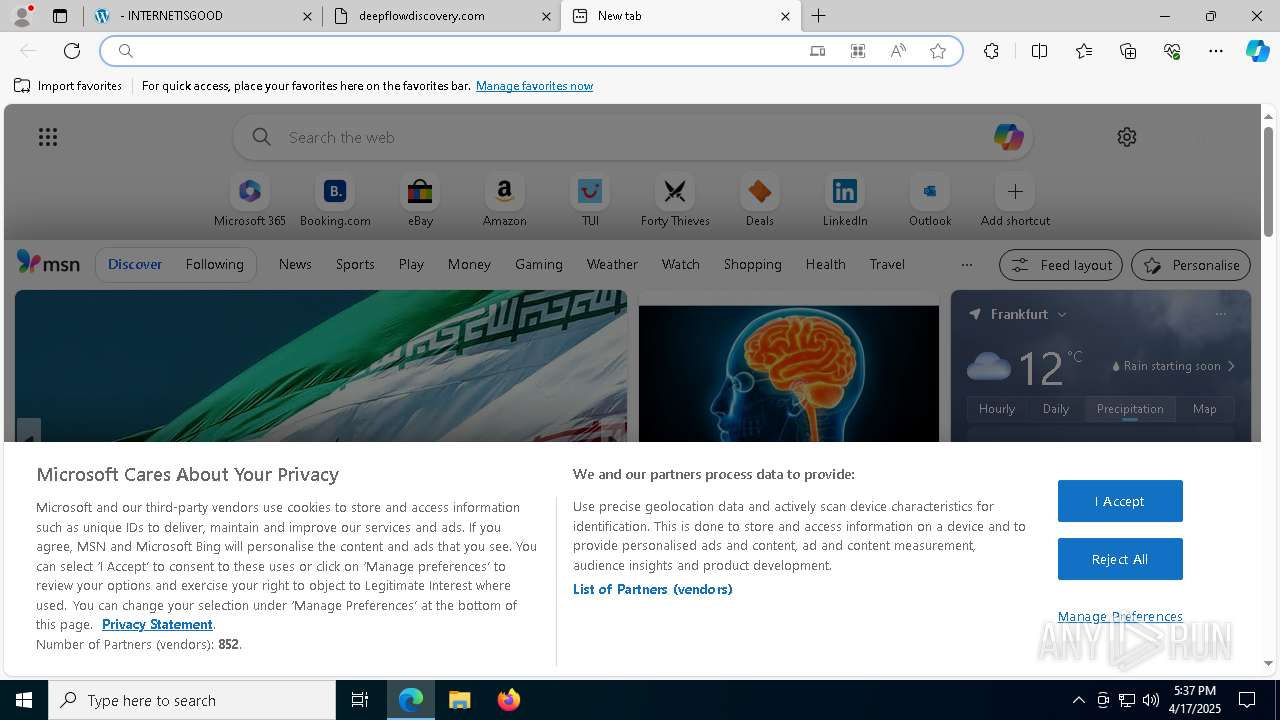Screen dimensions: 1280x720
Task: Refresh the page
Action: coord(72,51)
